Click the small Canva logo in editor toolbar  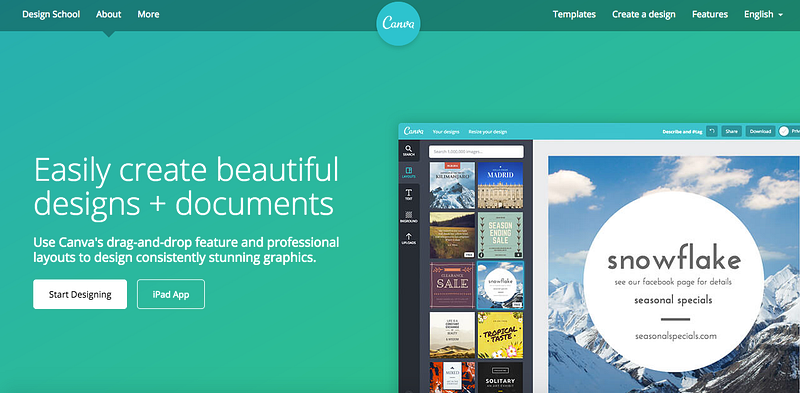click(x=413, y=131)
